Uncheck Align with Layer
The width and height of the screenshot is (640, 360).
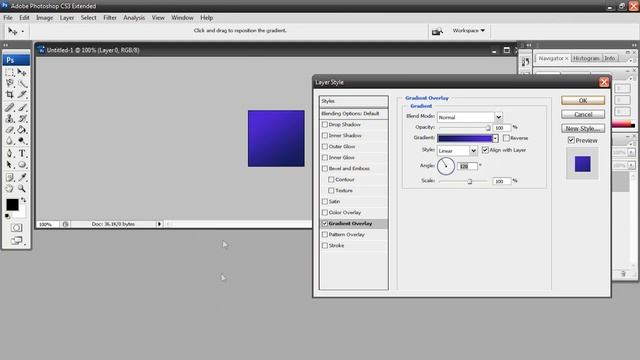coord(485,150)
